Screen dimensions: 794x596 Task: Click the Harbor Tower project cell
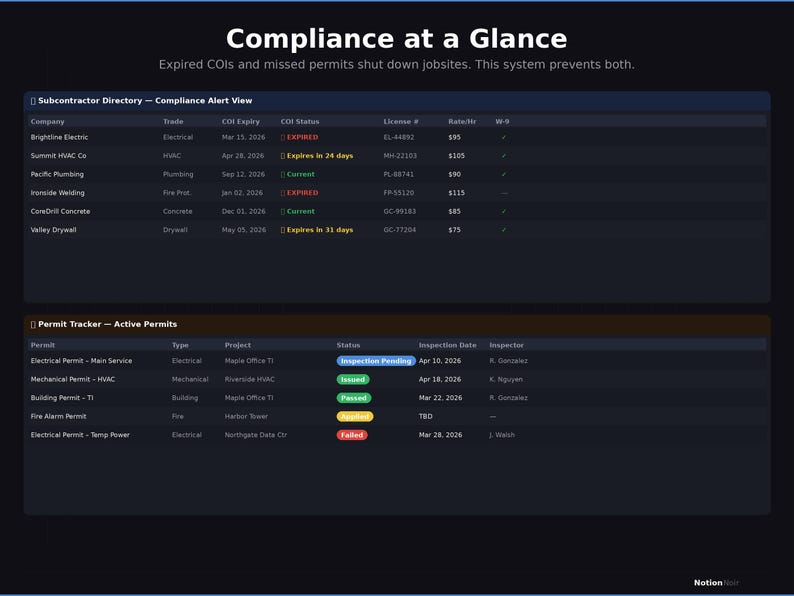click(247, 417)
